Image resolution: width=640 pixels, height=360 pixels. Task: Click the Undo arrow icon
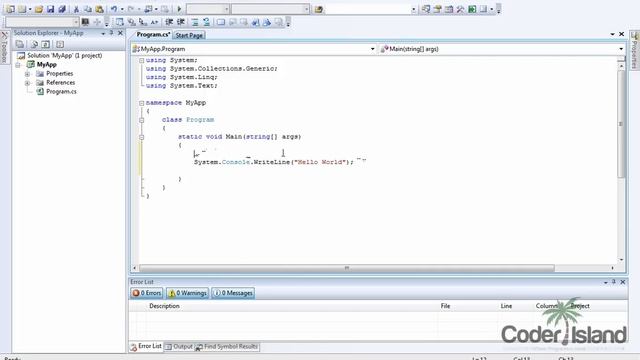pos(114,9)
